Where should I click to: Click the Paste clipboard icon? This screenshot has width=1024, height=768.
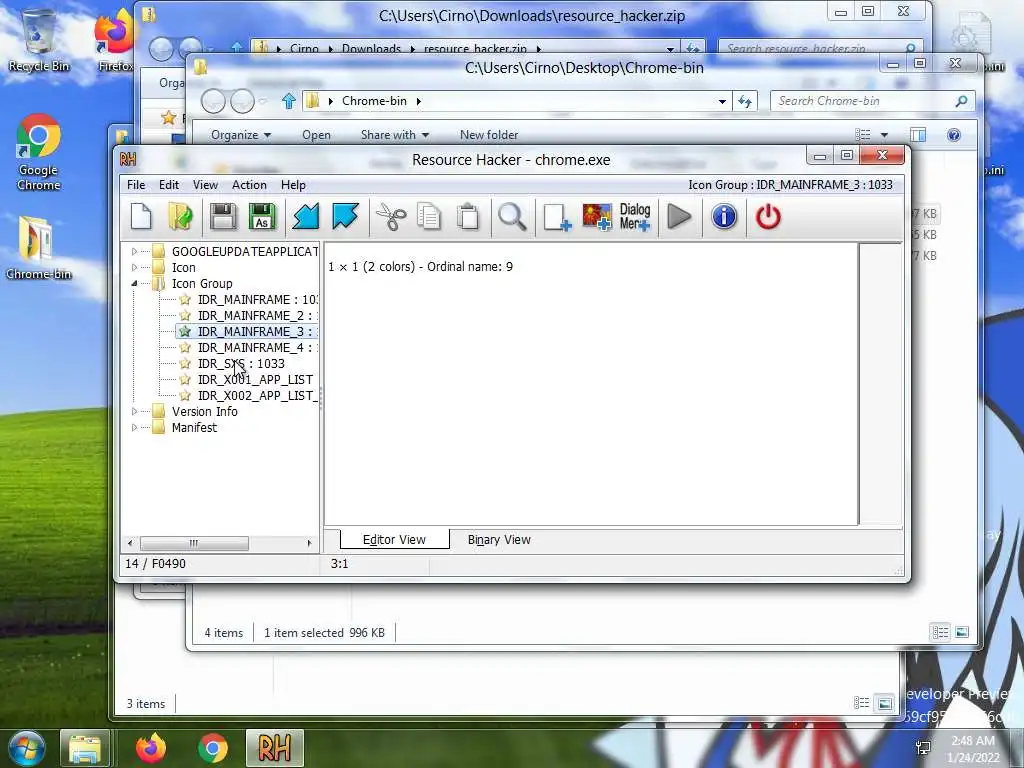coord(468,217)
